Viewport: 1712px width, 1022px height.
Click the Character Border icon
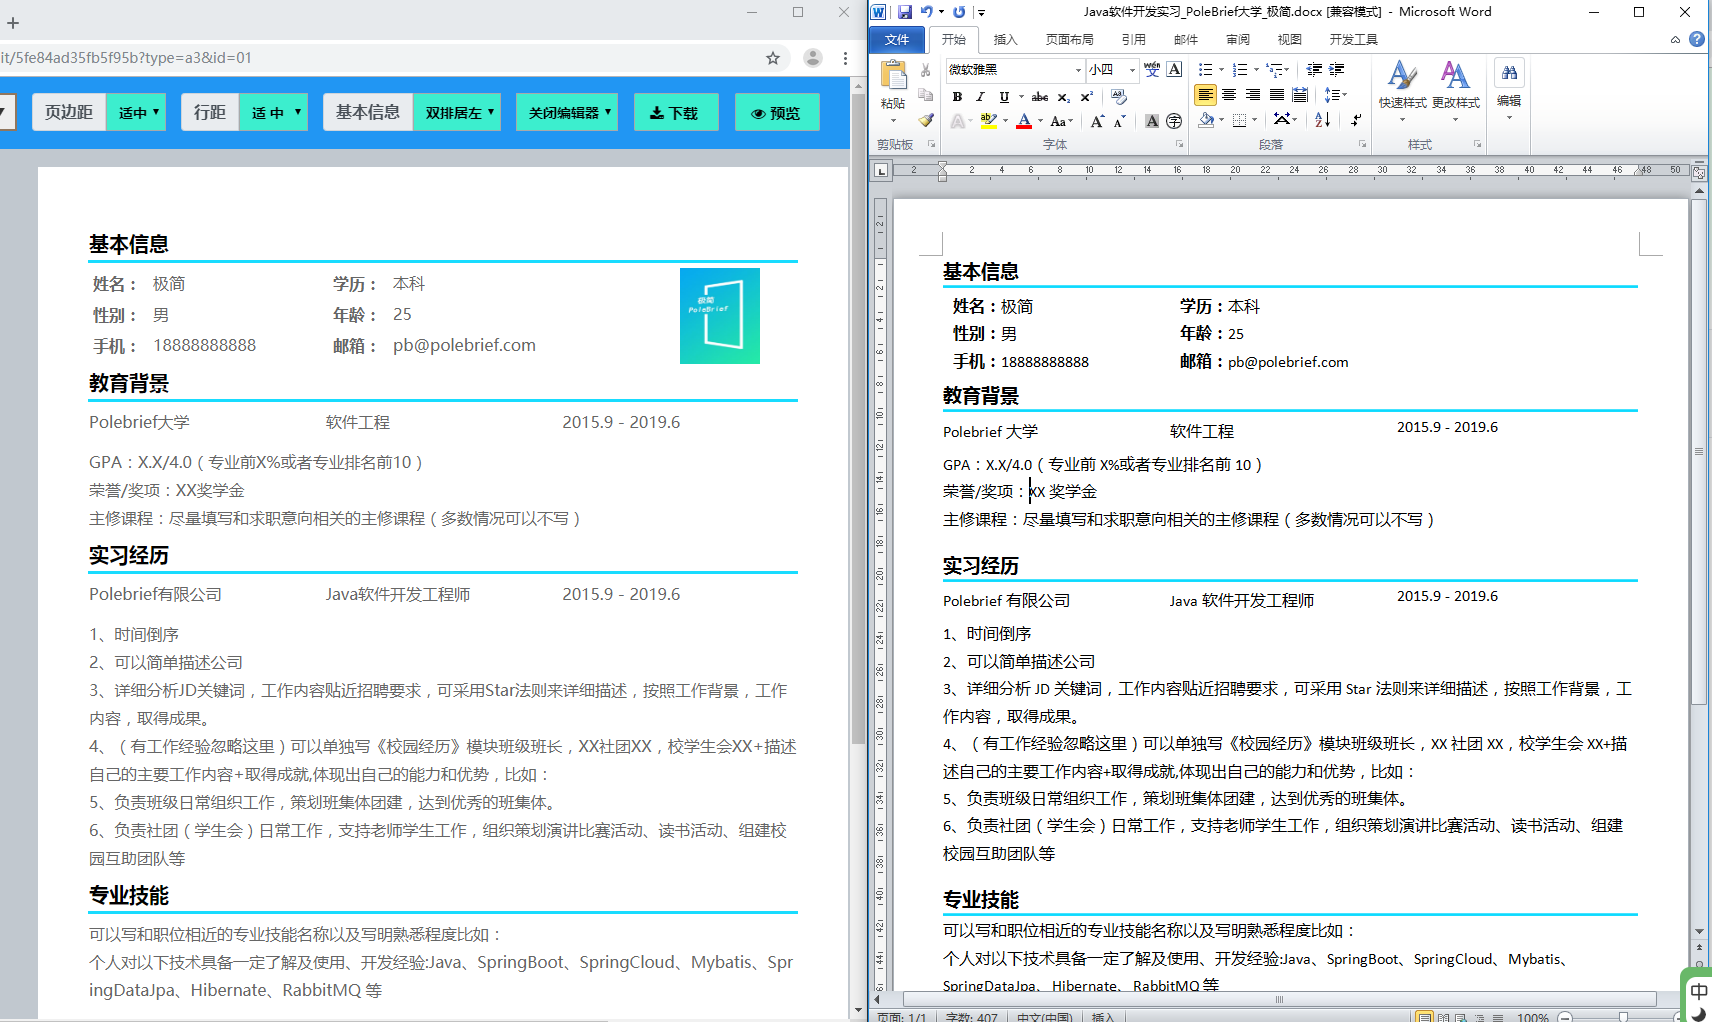click(1175, 69)
